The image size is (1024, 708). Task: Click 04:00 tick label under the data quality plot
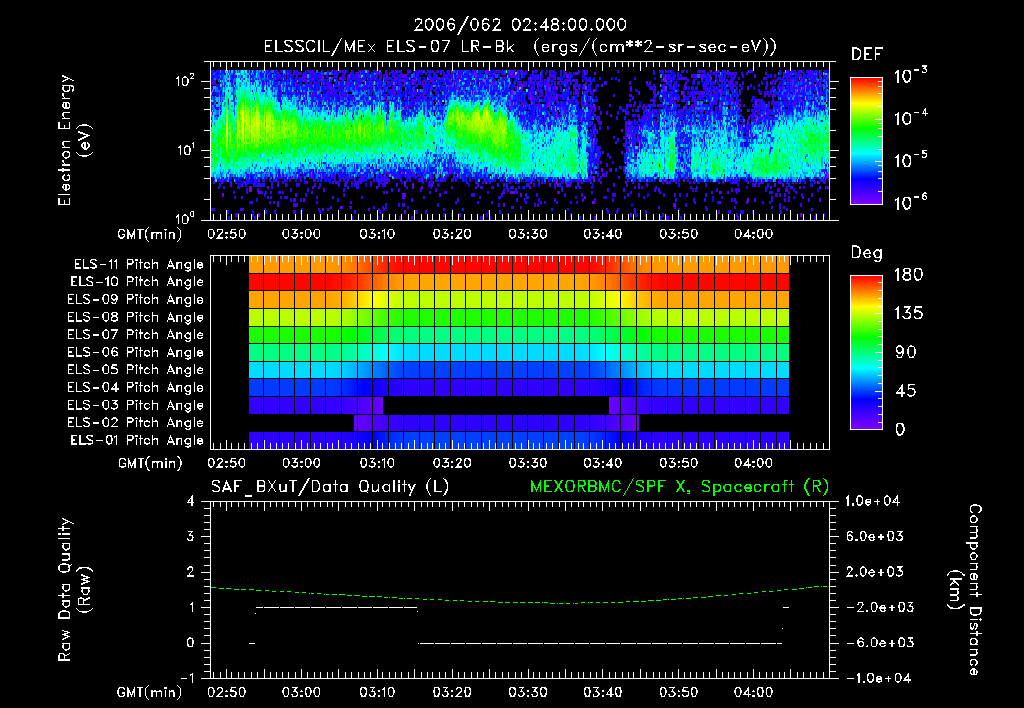(x=754, y=692)
